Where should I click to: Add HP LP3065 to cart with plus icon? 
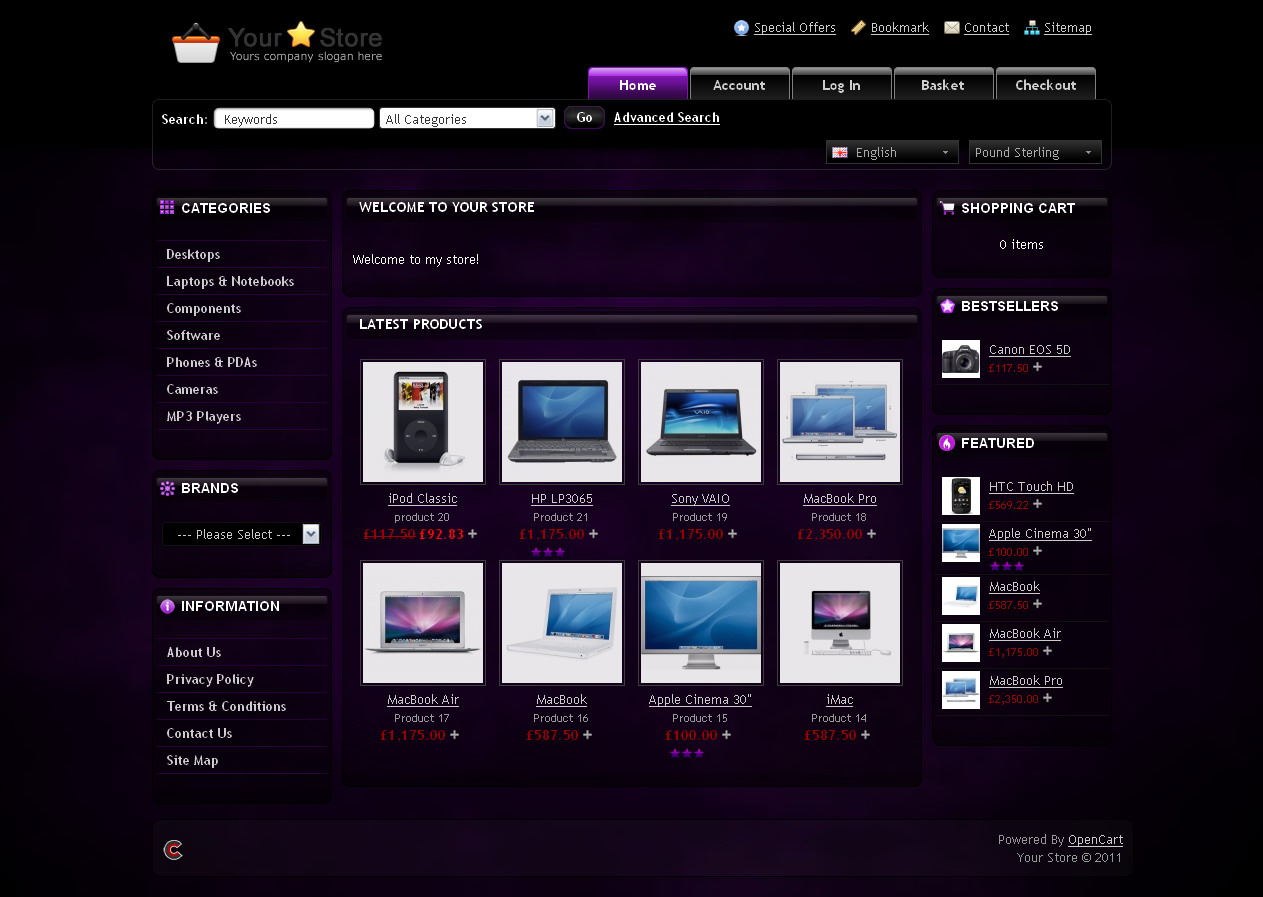[x=593, y=534]
